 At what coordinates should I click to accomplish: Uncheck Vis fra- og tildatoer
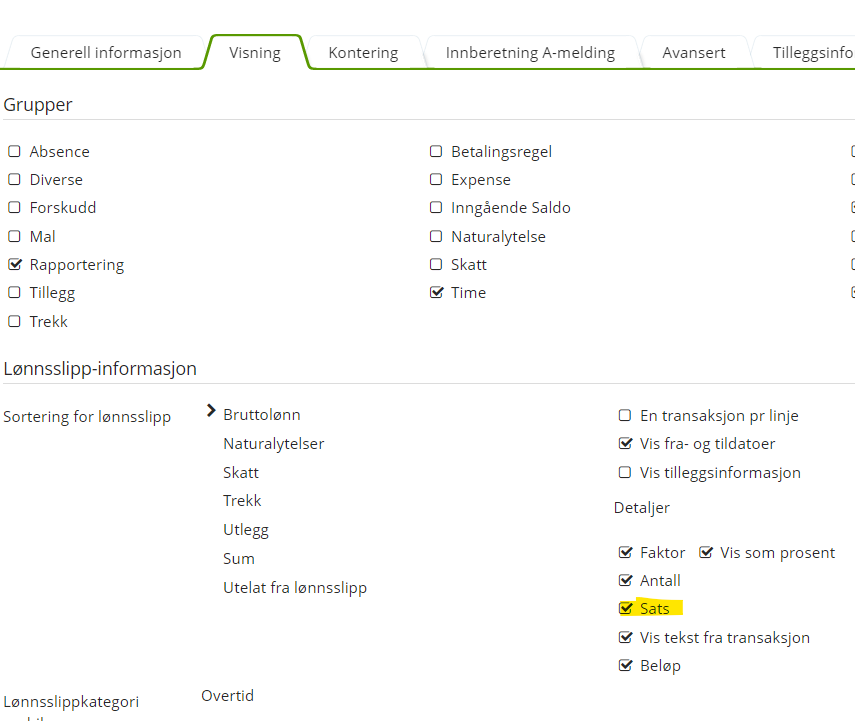click(x=625, y=444)
